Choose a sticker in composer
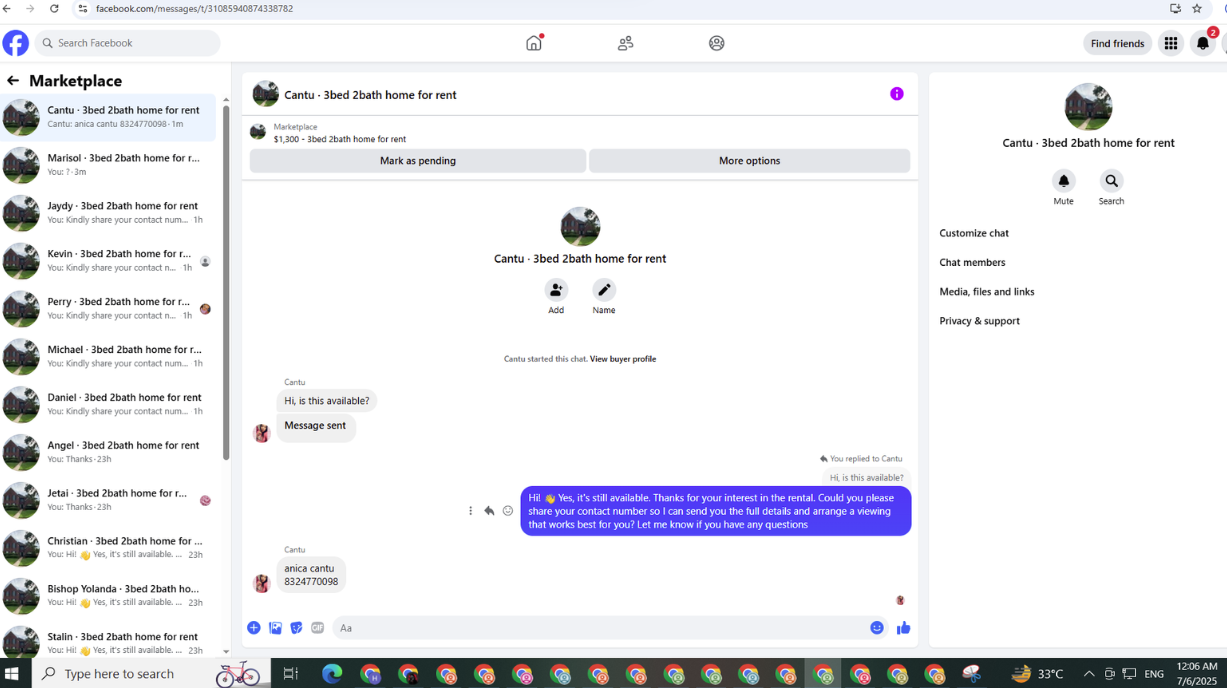The width and height of the screenshot is (1227, 688). [x=296, y=628]
